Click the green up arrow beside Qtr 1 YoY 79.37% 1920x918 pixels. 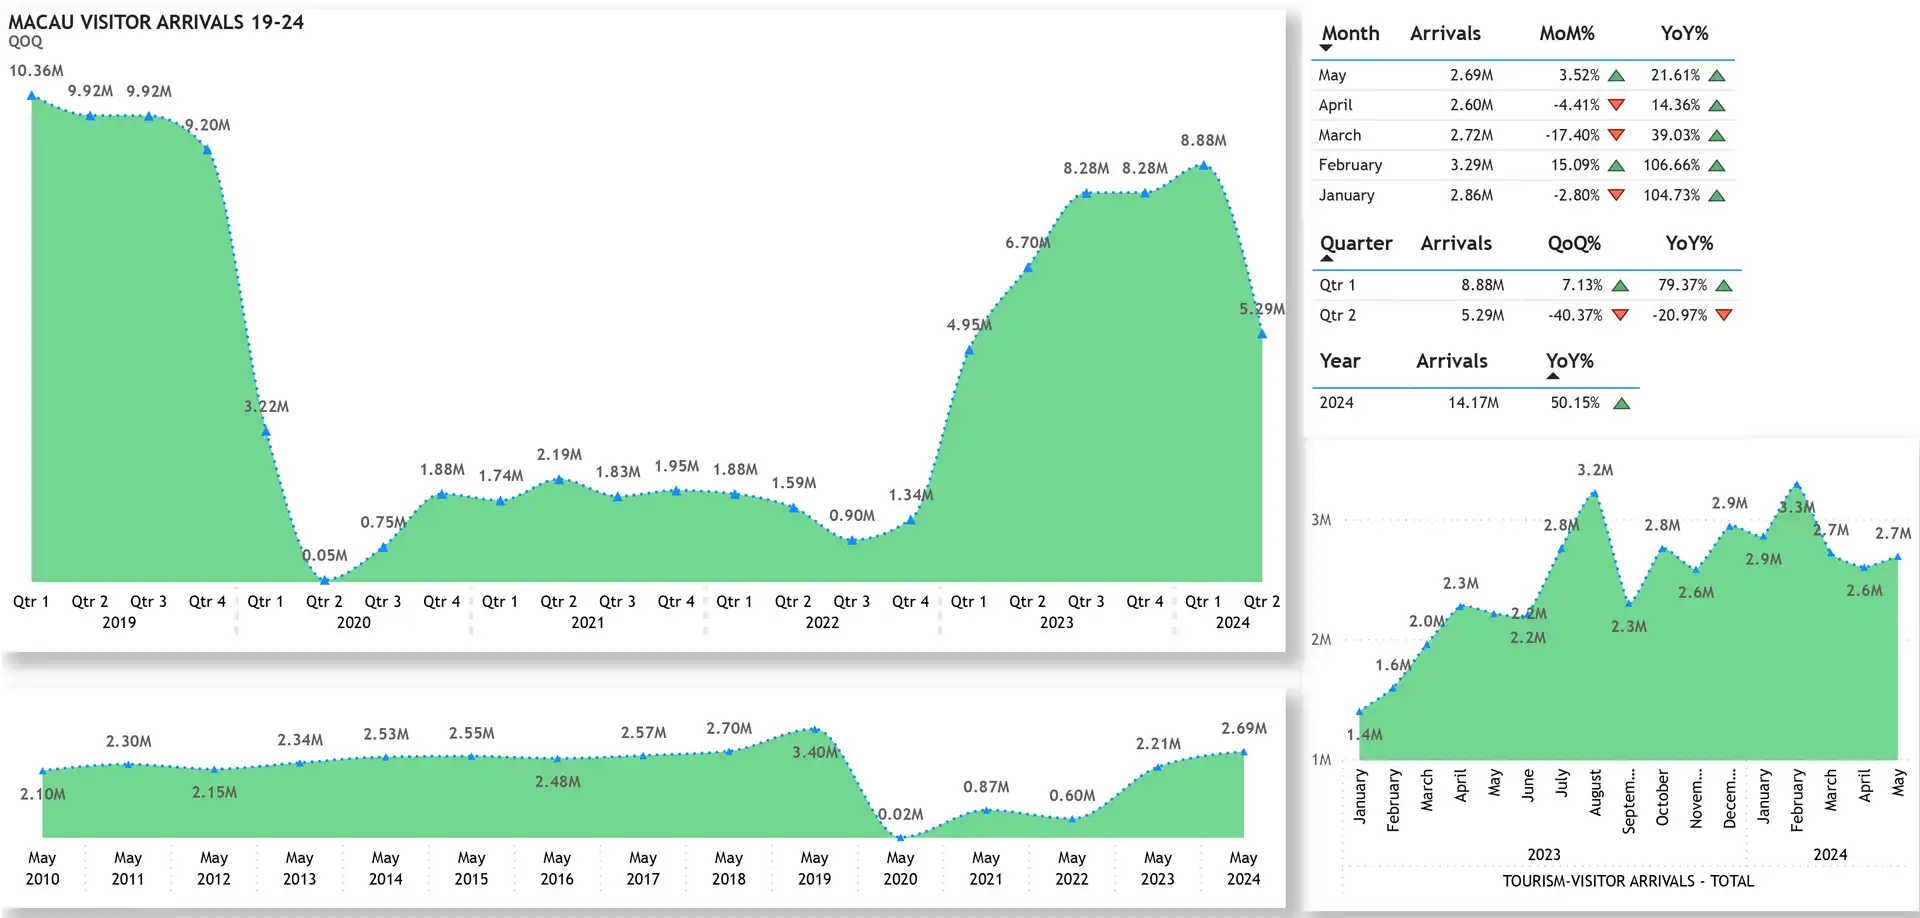coord(1724,286)
